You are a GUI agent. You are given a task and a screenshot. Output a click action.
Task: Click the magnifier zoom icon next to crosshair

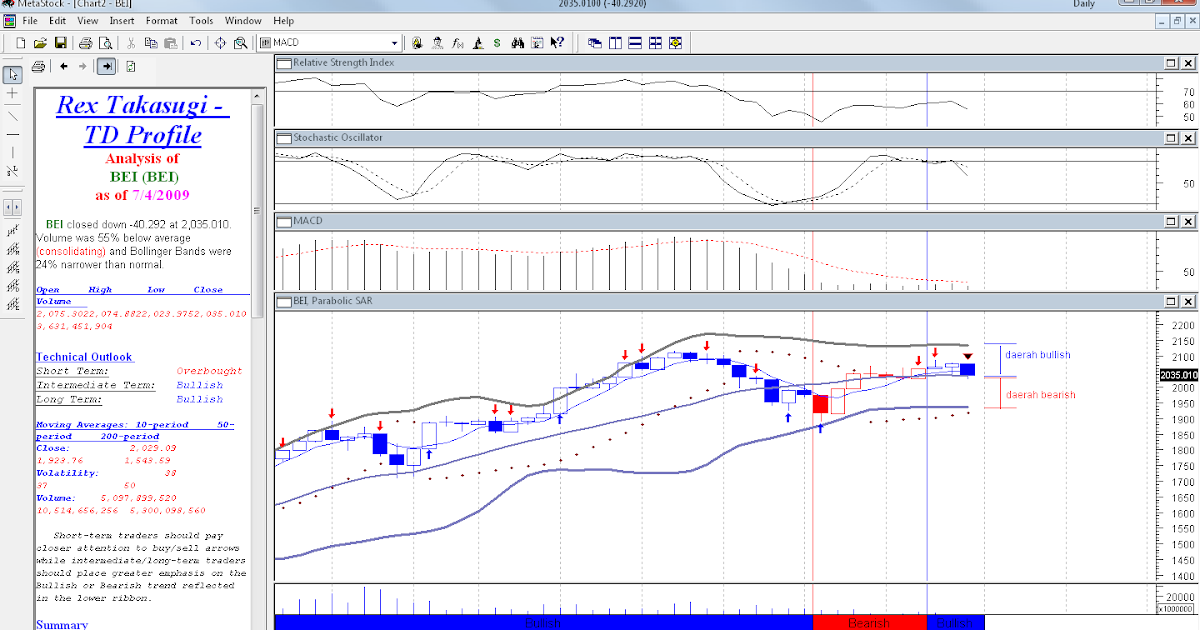(x=240, y=43)
